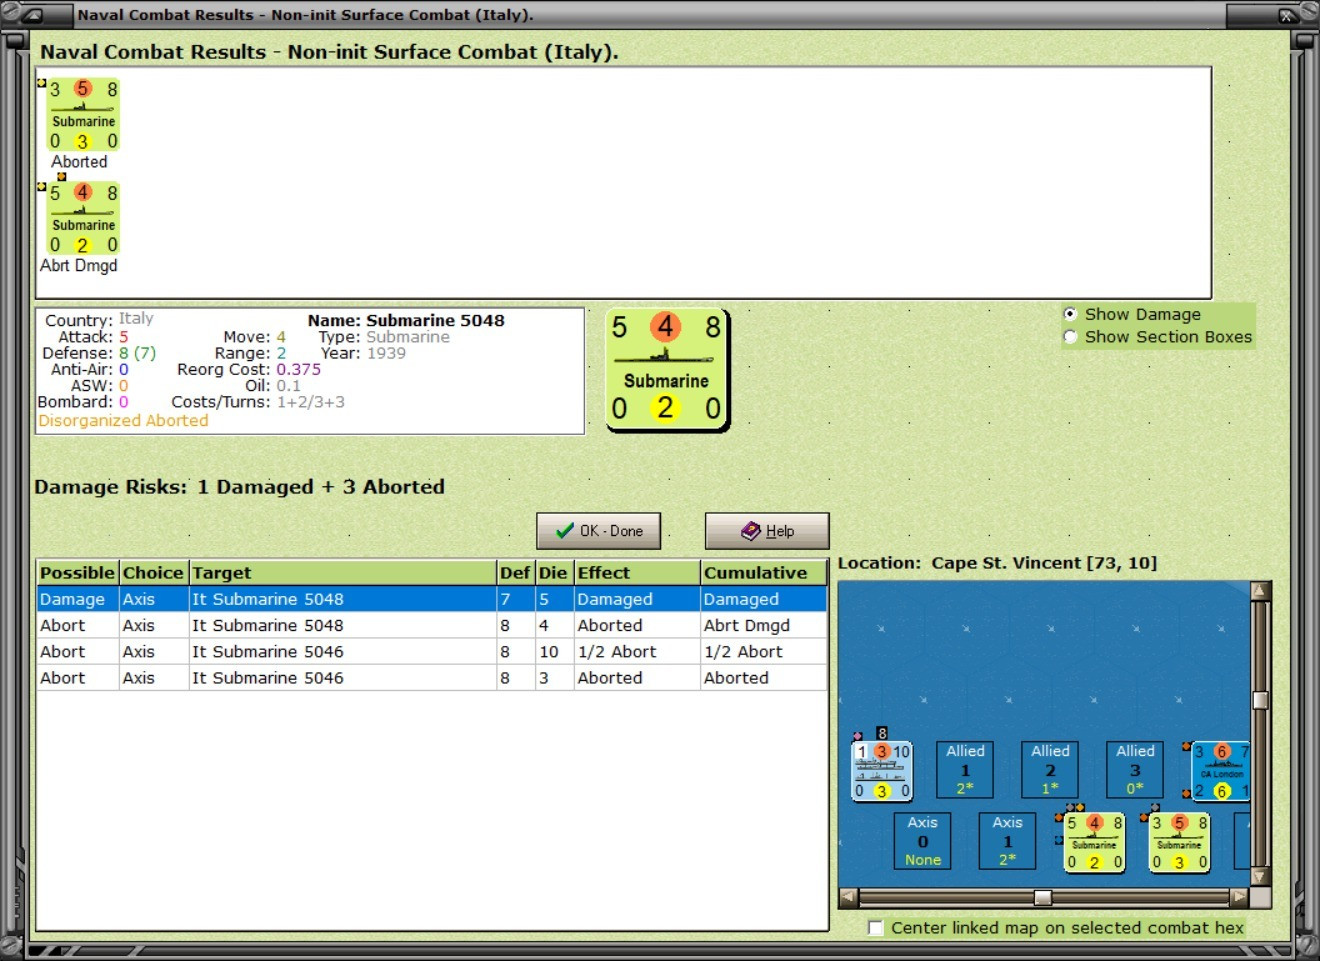Select the aborted 3-5-8 submarine counter in results list

coord(84,115)
